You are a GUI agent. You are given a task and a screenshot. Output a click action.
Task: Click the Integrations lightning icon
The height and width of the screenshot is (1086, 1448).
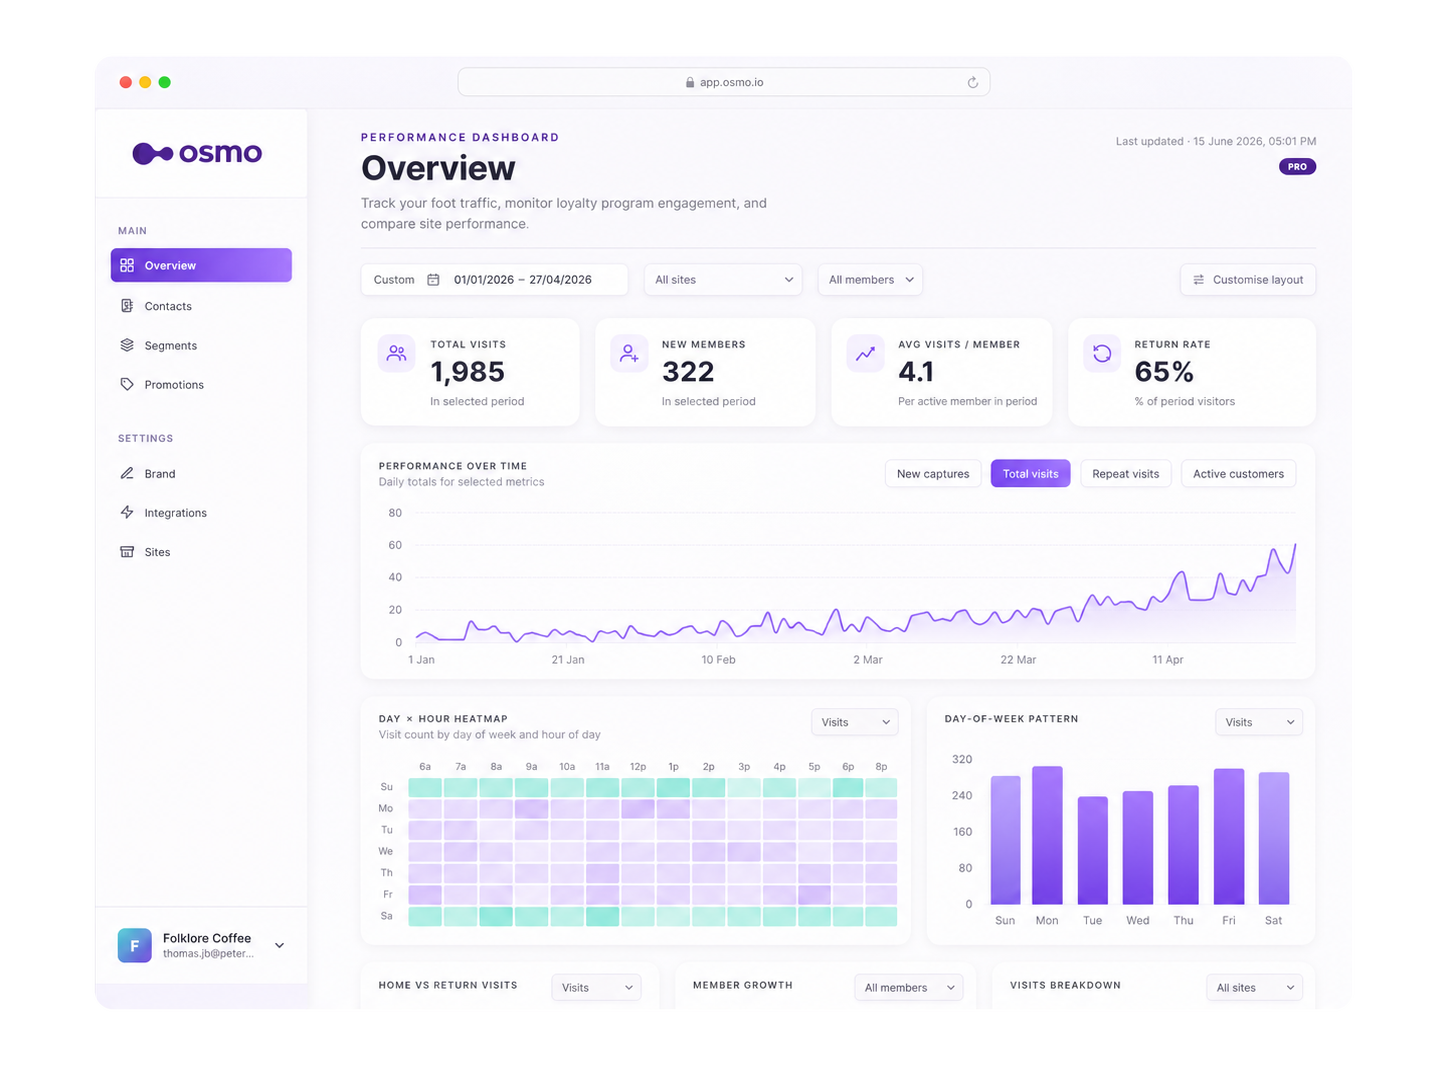tap(127, 512)
